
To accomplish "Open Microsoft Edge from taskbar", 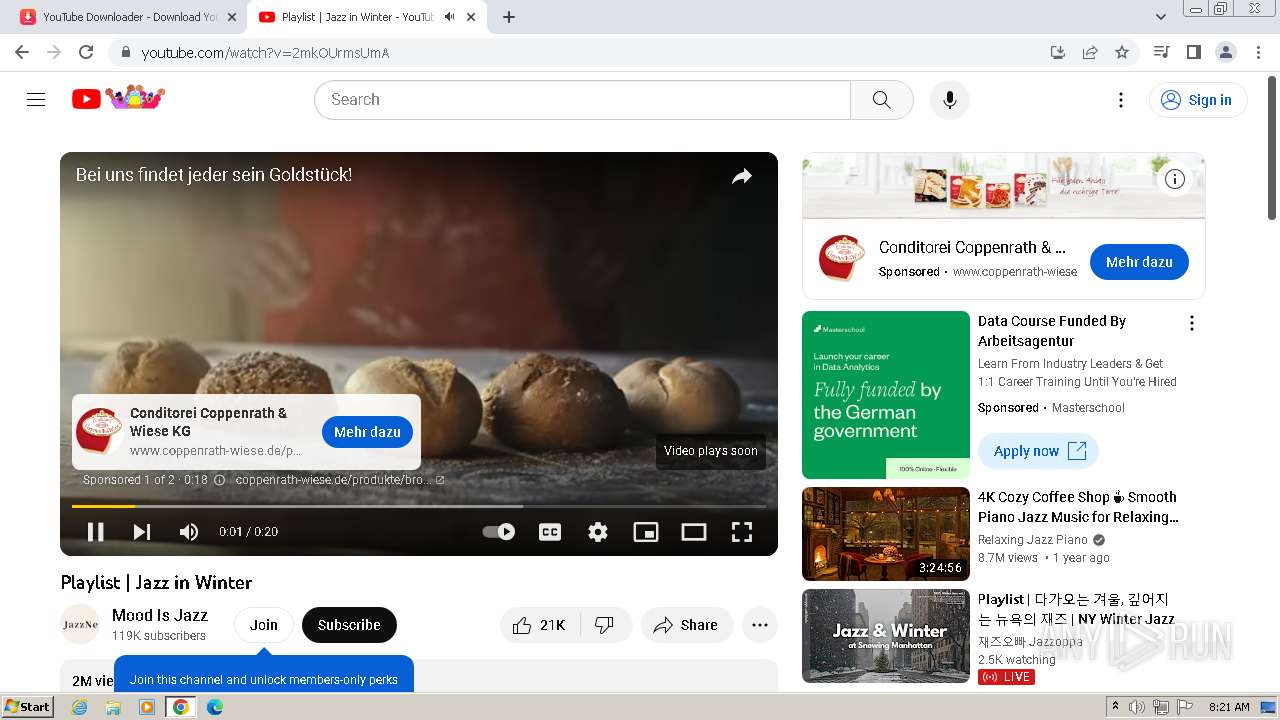I will tap(214, 707).
